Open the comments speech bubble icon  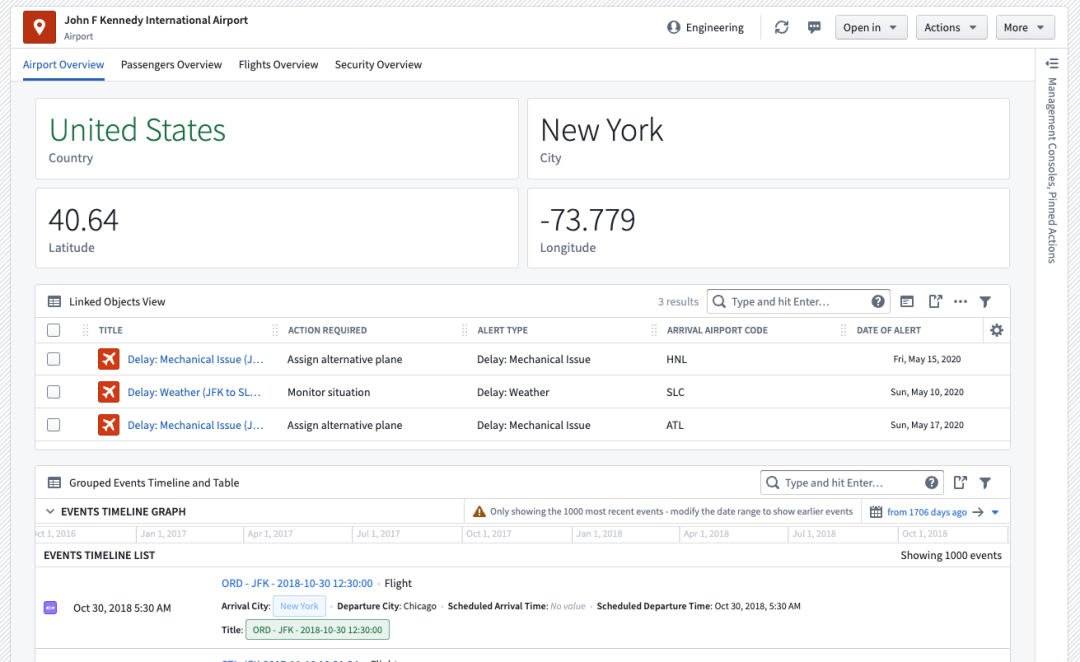pos(814,28)
